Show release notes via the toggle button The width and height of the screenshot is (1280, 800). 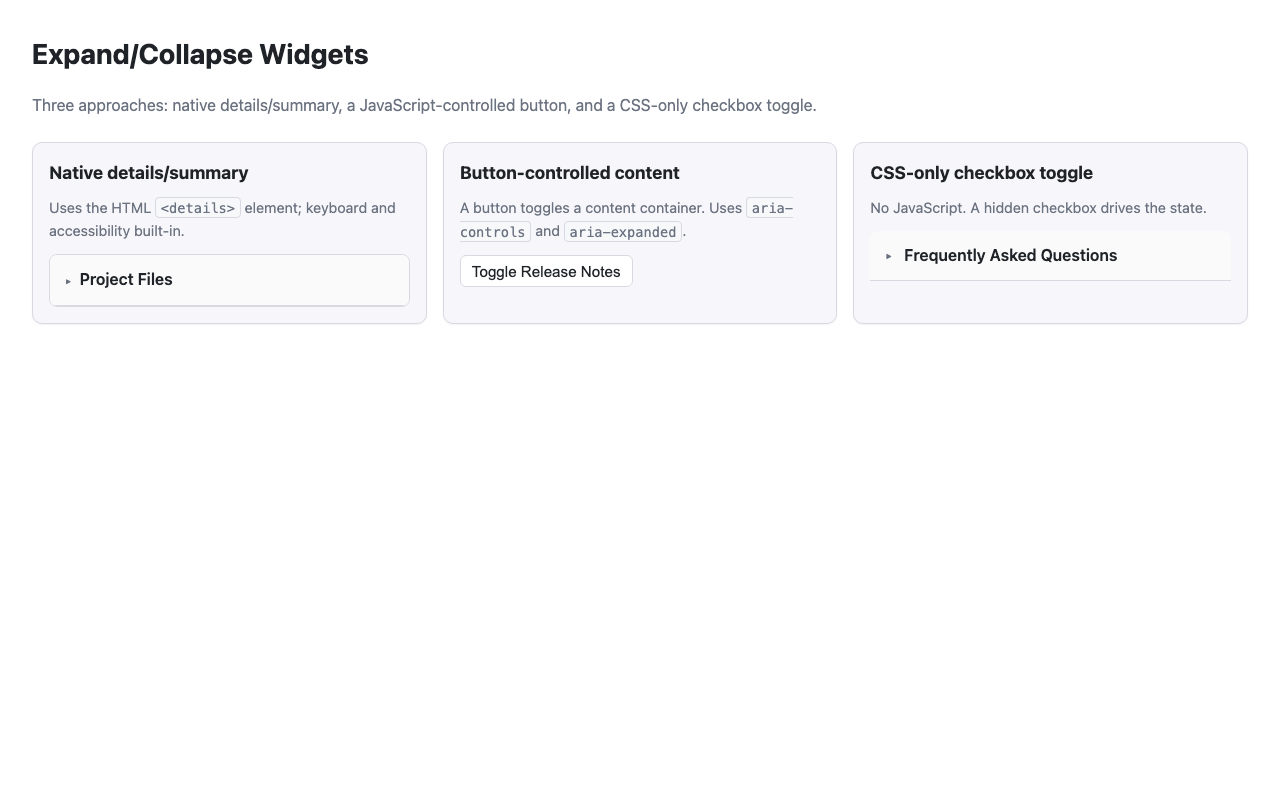(546, 271)
